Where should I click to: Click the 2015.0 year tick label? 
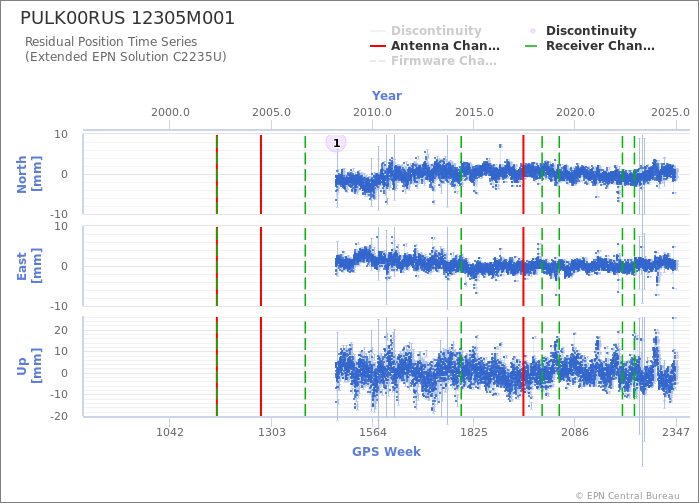pyautogui.click(x=474, y=112)
